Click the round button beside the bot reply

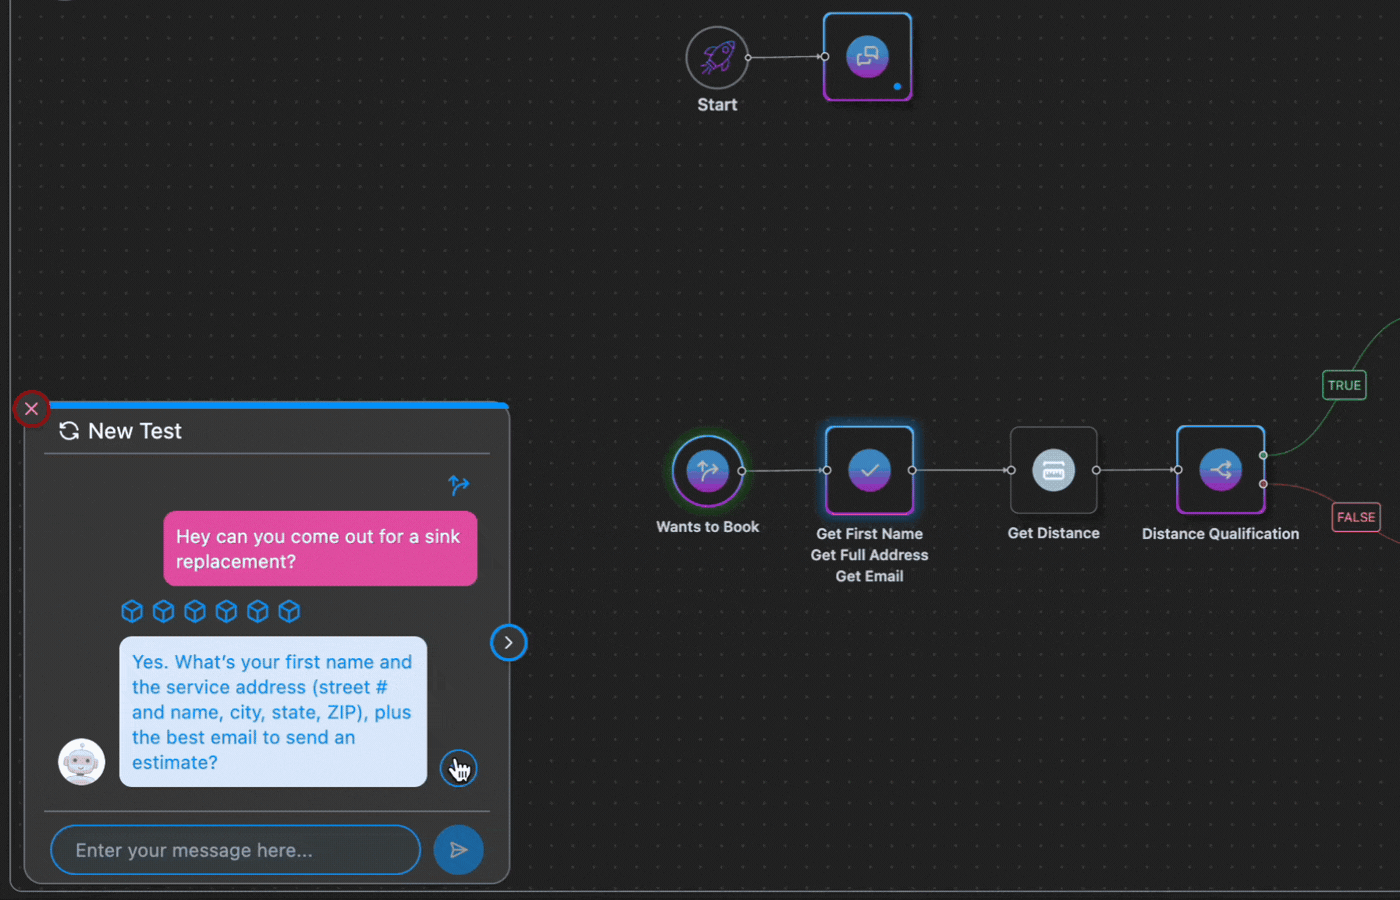tap(458, 768)
